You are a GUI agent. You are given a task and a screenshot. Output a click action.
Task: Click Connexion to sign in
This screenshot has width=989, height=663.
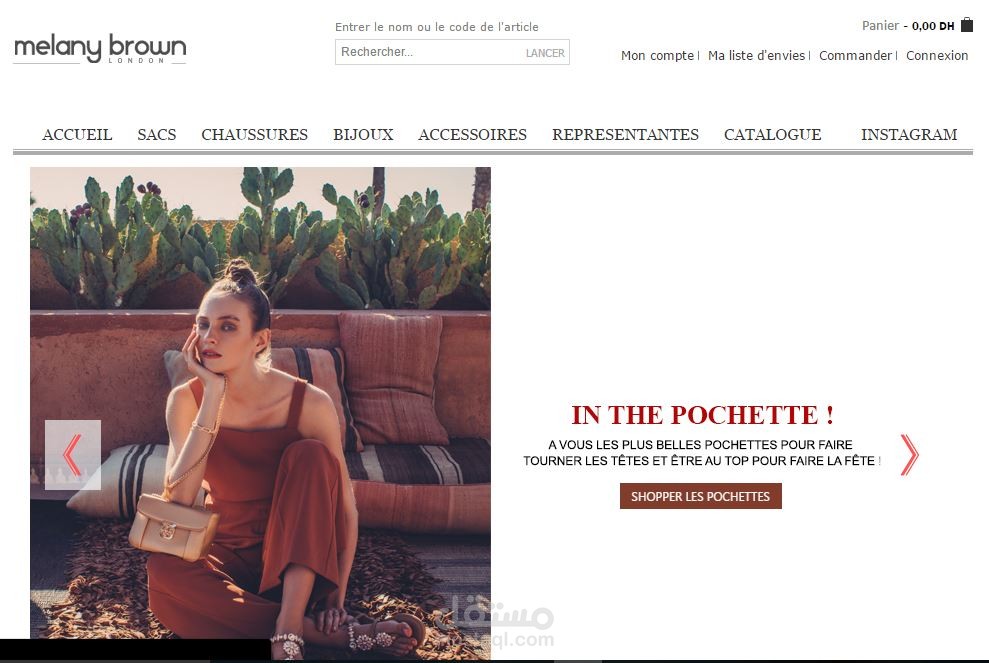[x=937, y=56]
